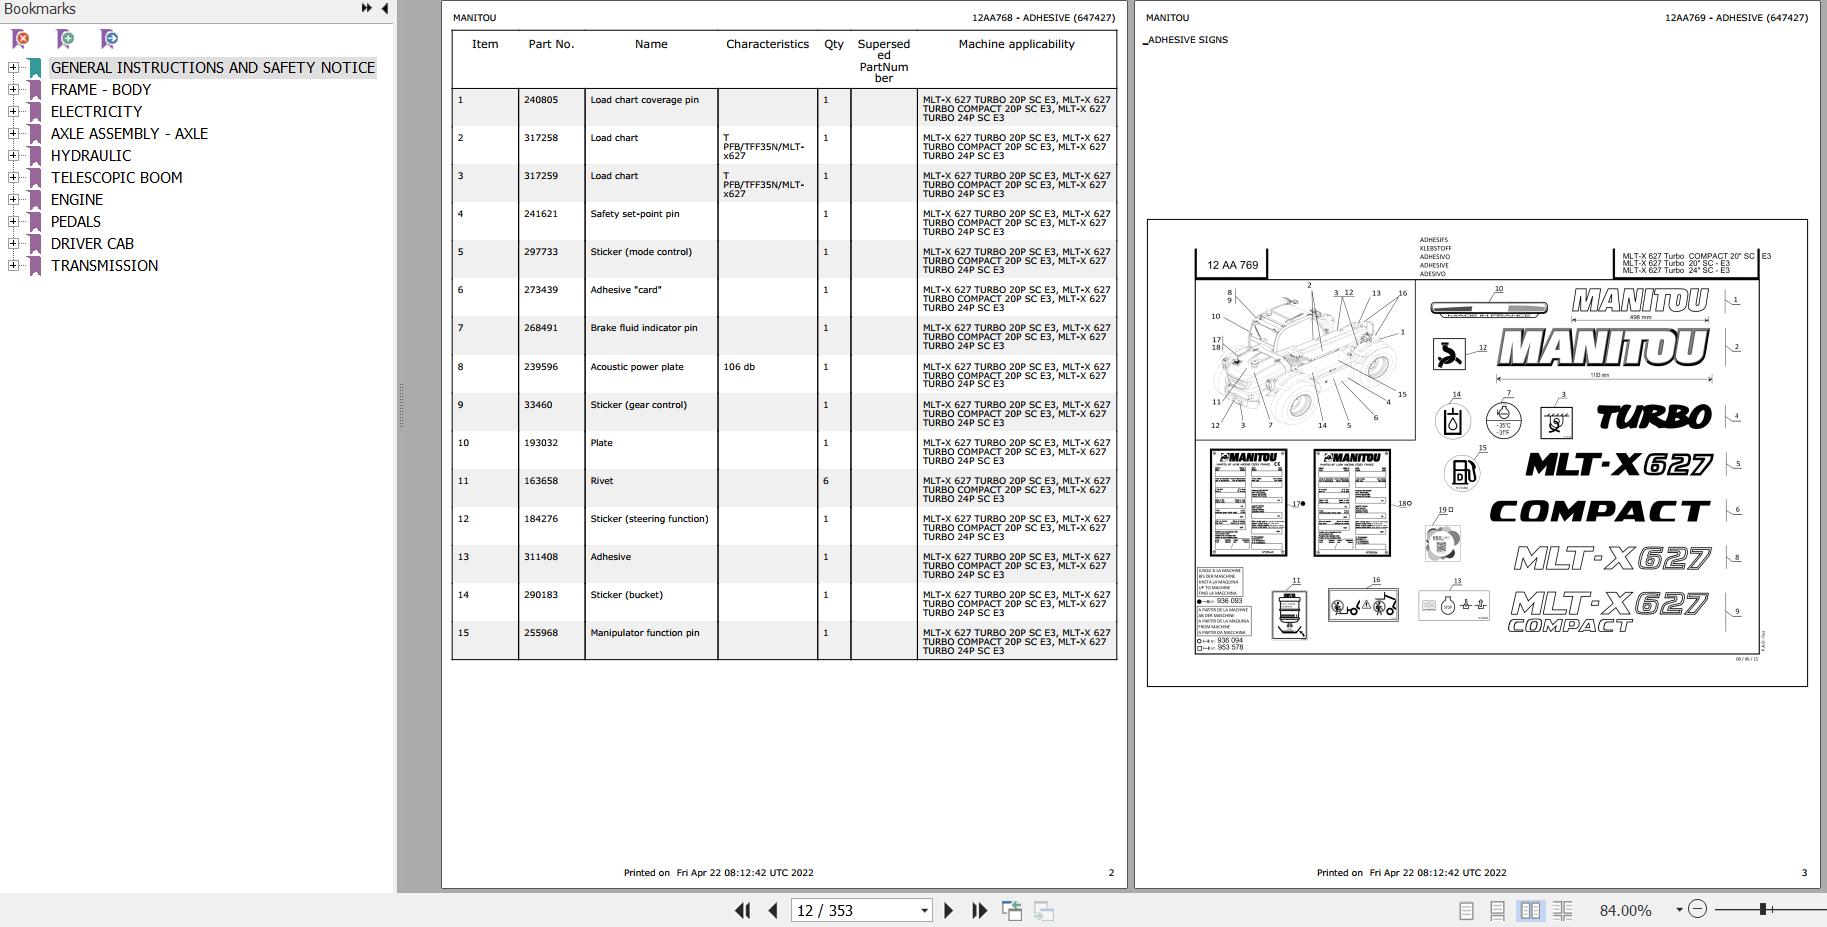Click the 84.00% zoom value
1827x927 pixels.
coord(1625,910)
